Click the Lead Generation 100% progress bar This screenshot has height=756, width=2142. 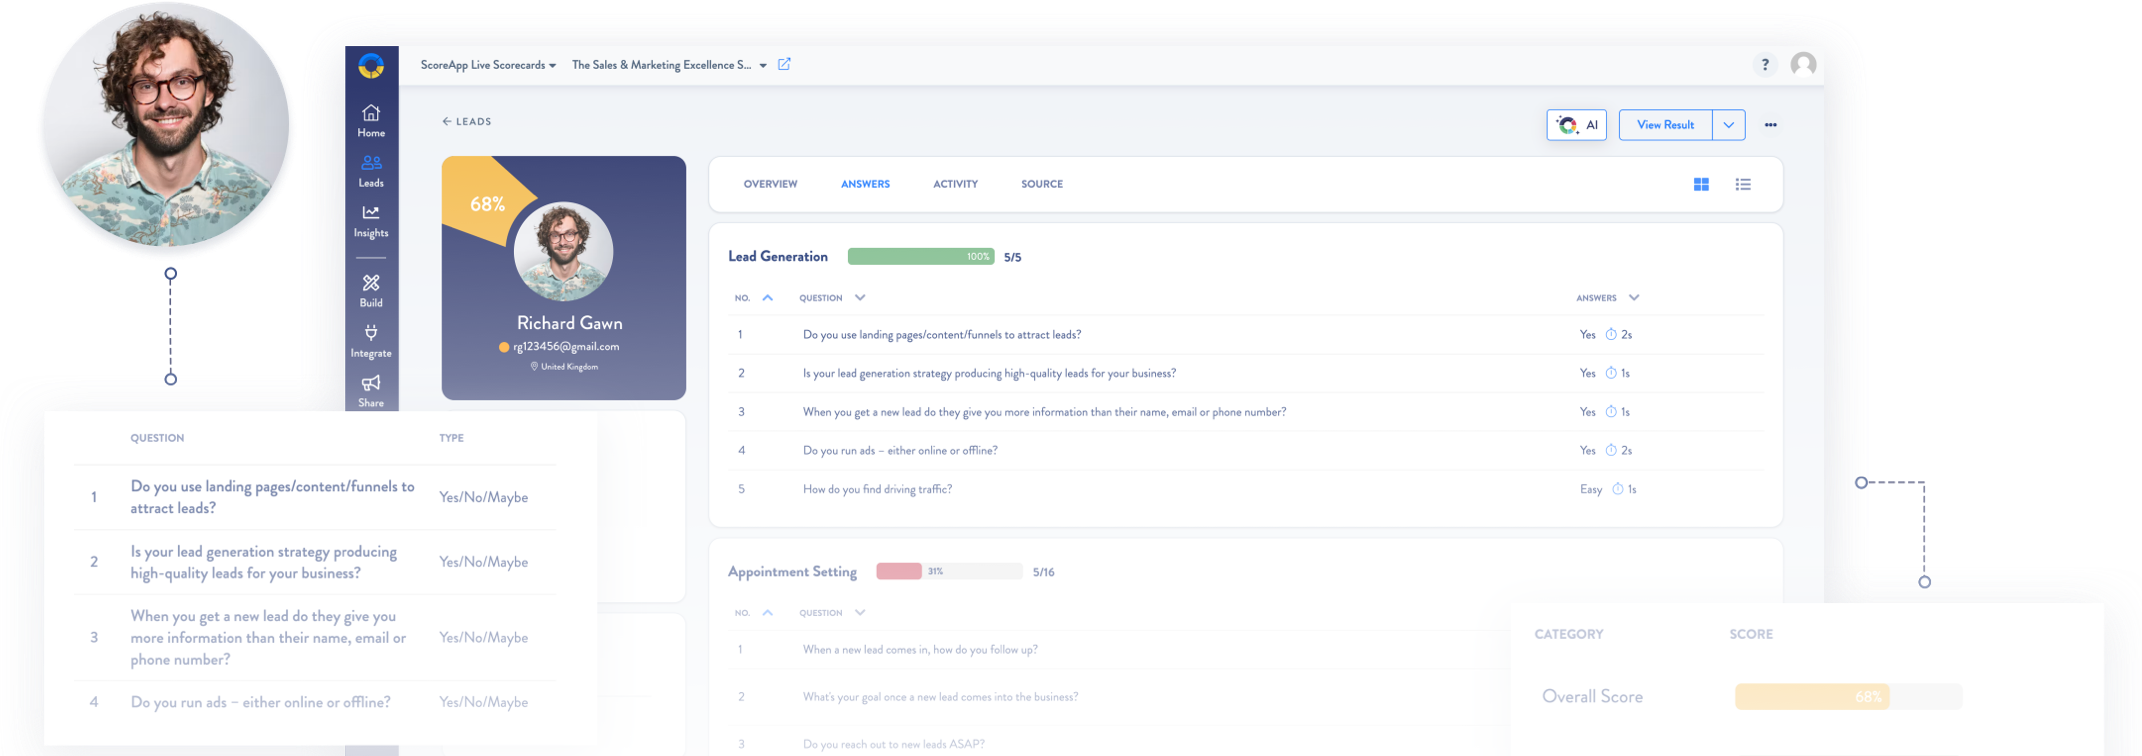[921, 257]
